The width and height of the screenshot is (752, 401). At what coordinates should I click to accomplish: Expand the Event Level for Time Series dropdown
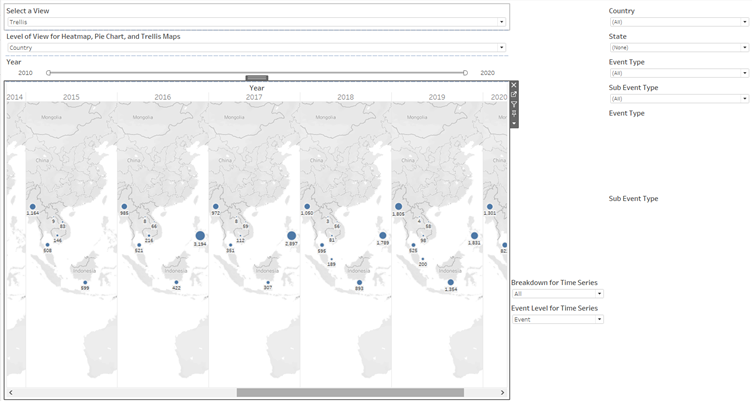point(557,320)
